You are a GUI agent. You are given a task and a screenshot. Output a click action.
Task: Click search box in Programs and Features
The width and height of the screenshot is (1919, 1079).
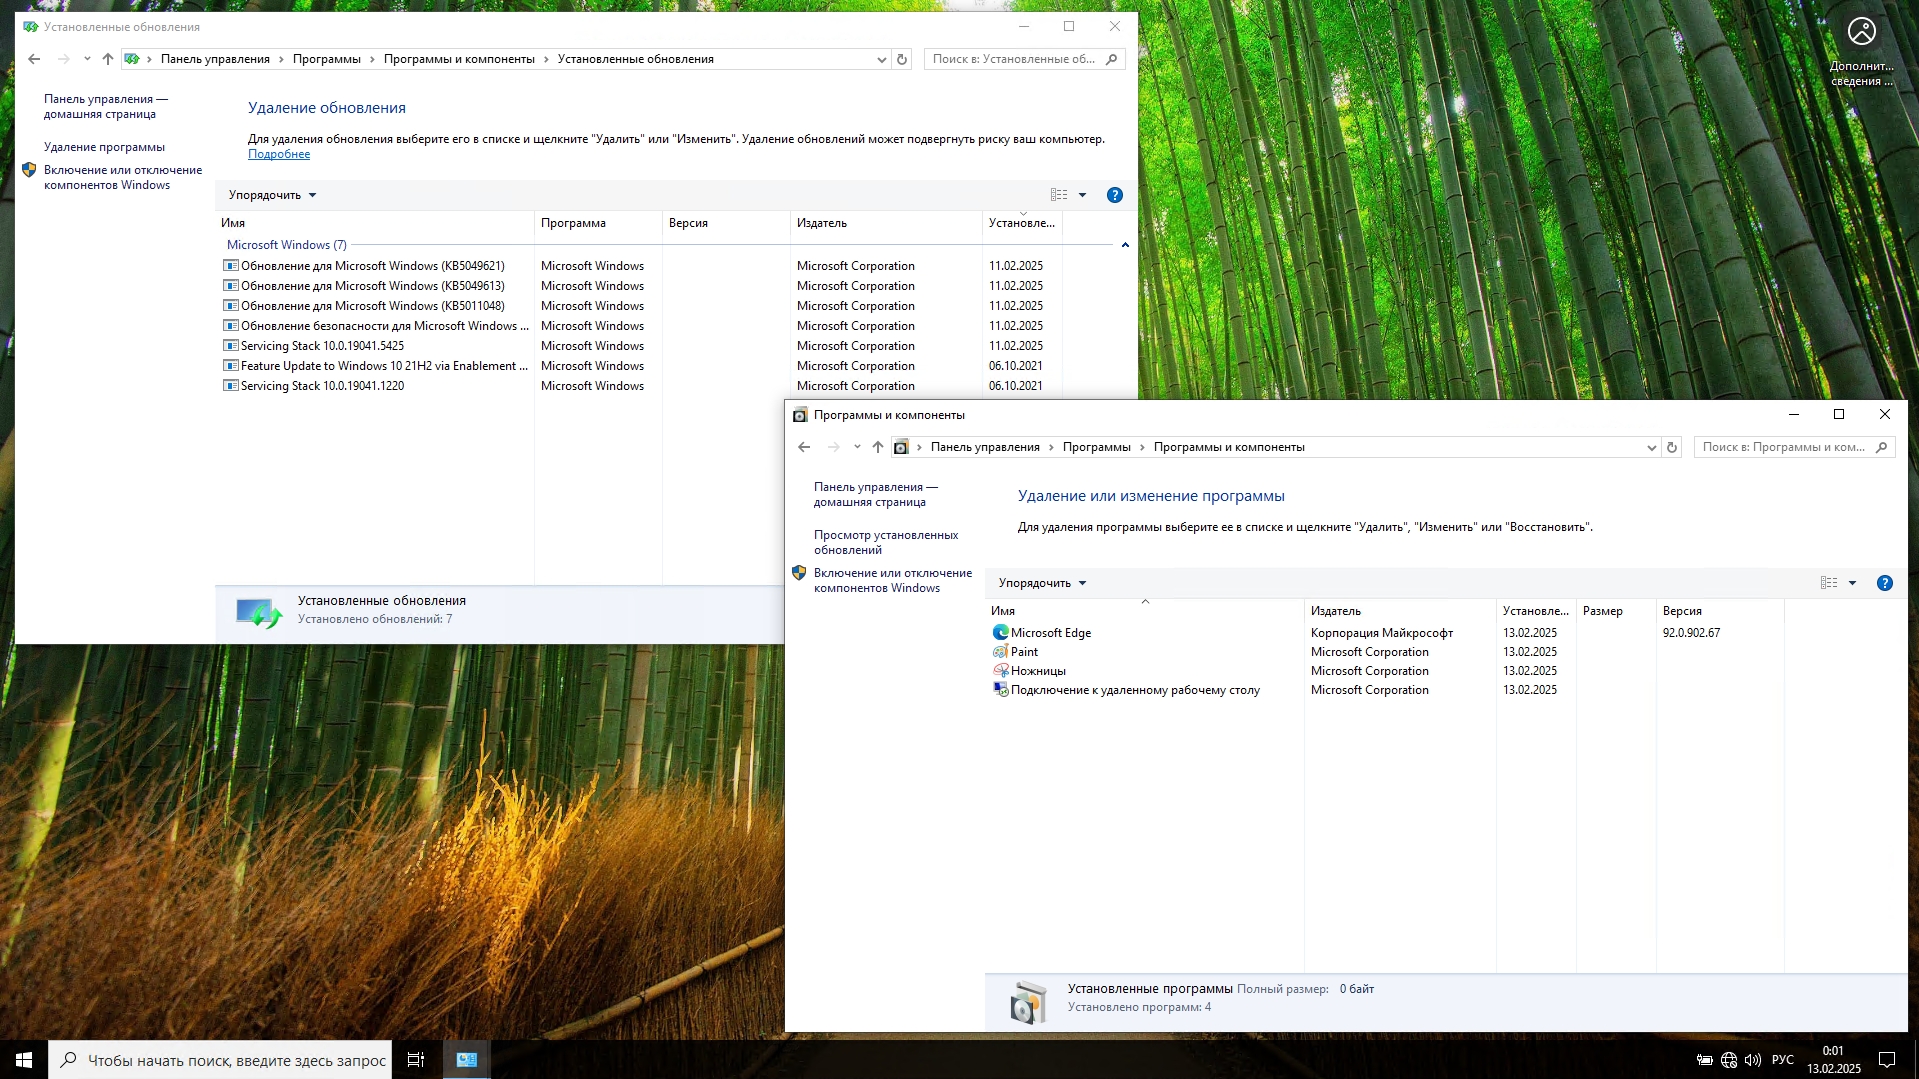click(1795, 447)
